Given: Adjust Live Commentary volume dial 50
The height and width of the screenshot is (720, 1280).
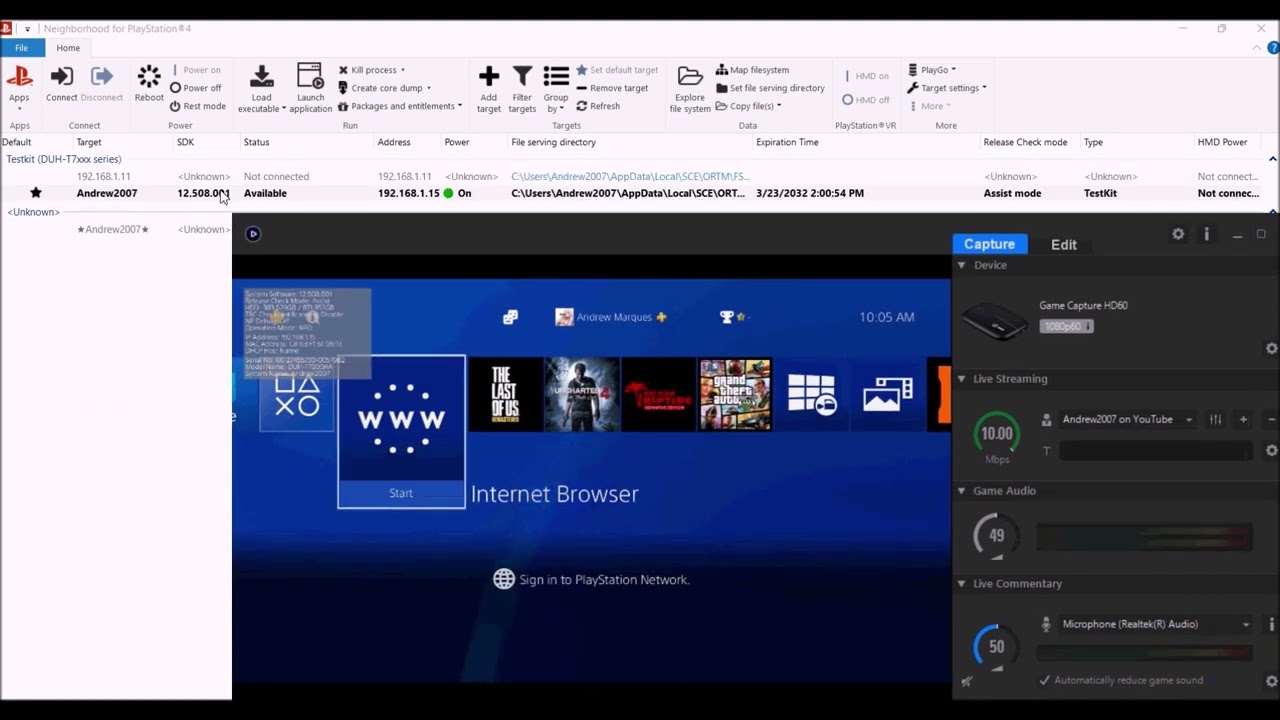Looking at the screenshot, I should [x=996, y=647].
